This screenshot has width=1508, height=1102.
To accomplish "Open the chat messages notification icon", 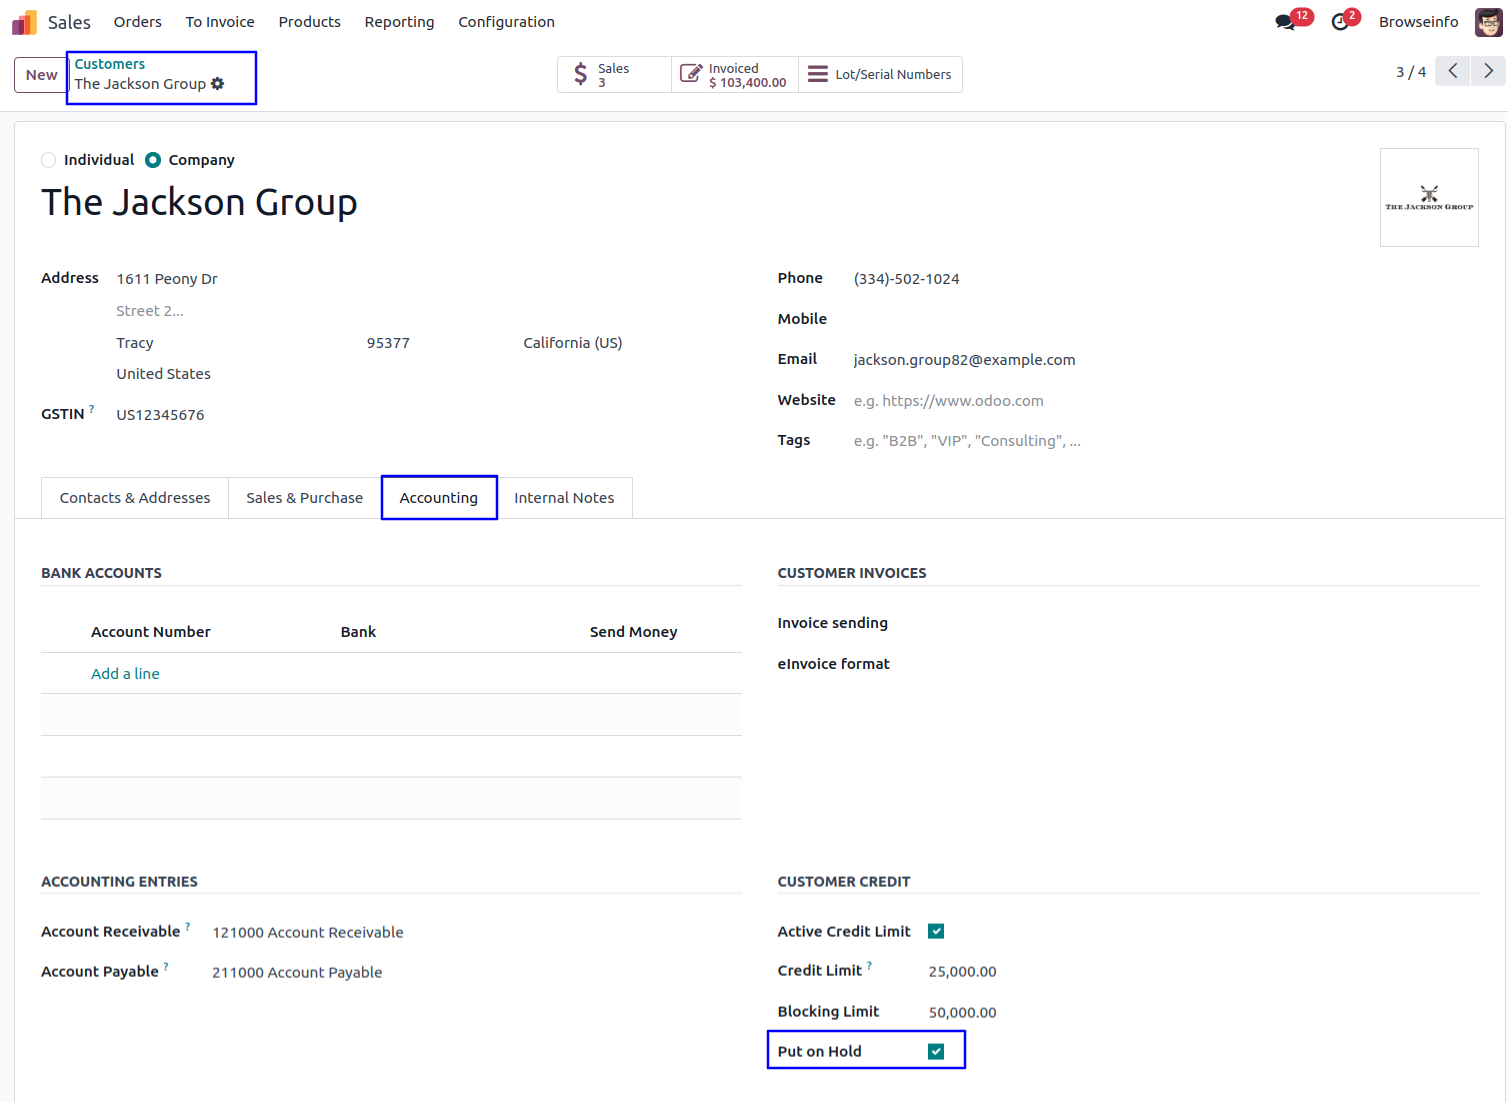I will (x=1285, y=22).
